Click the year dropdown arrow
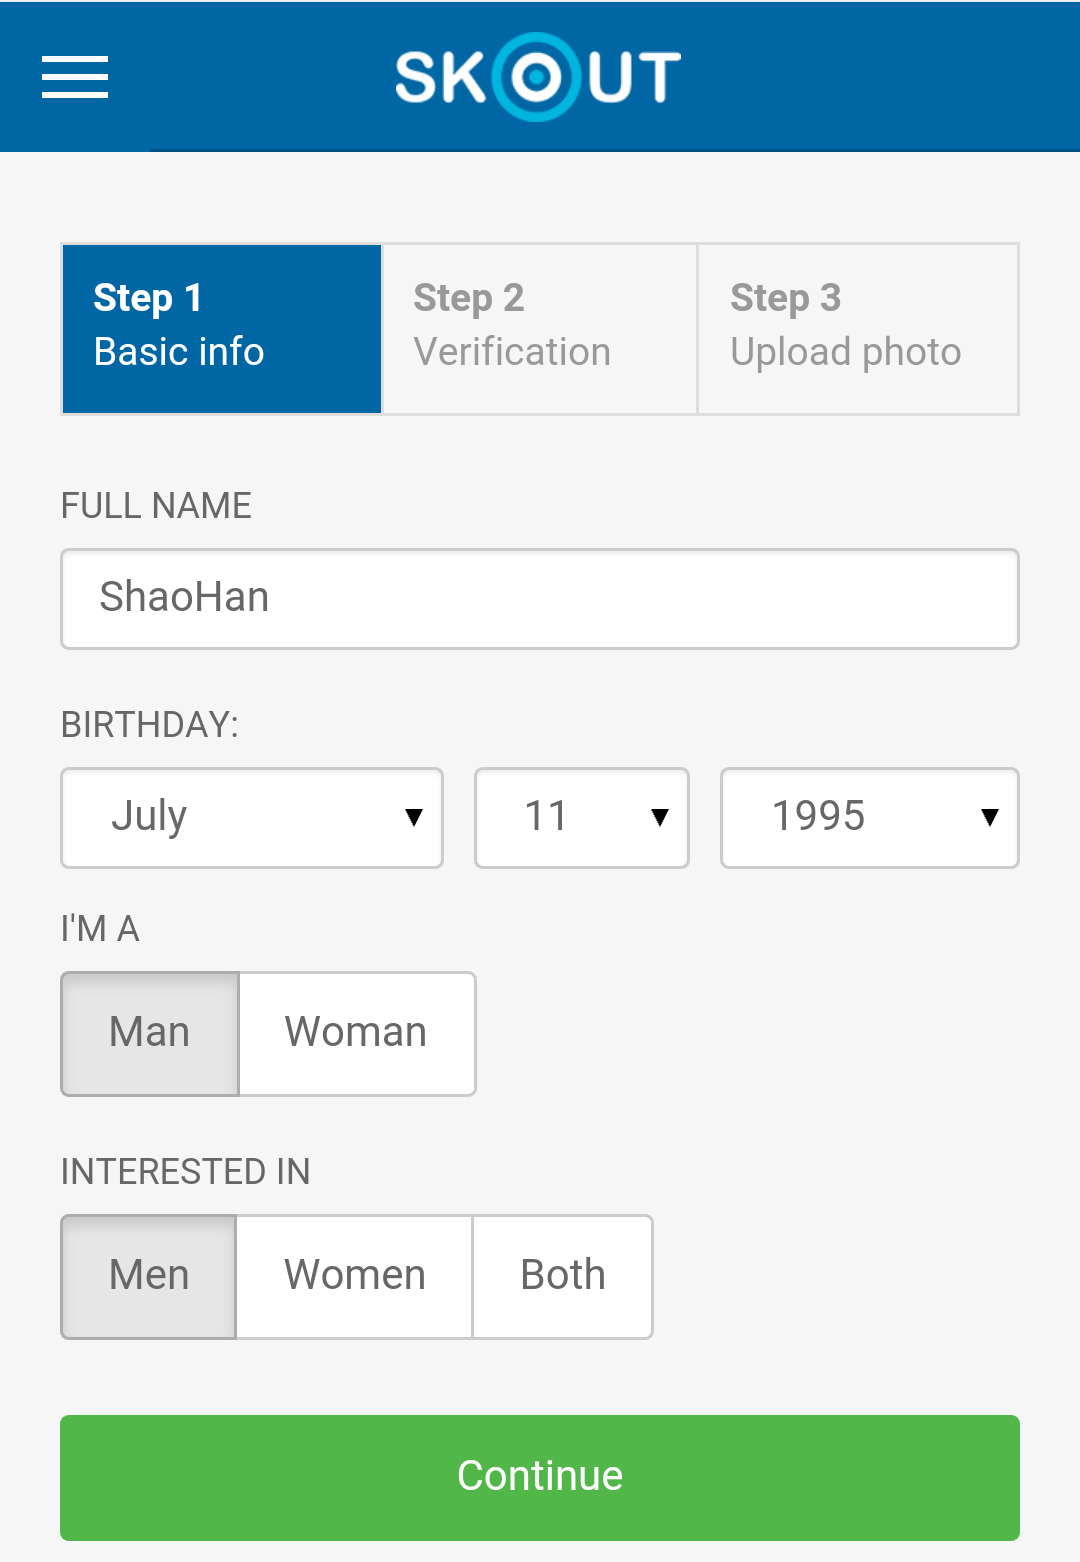 [990, 818]
